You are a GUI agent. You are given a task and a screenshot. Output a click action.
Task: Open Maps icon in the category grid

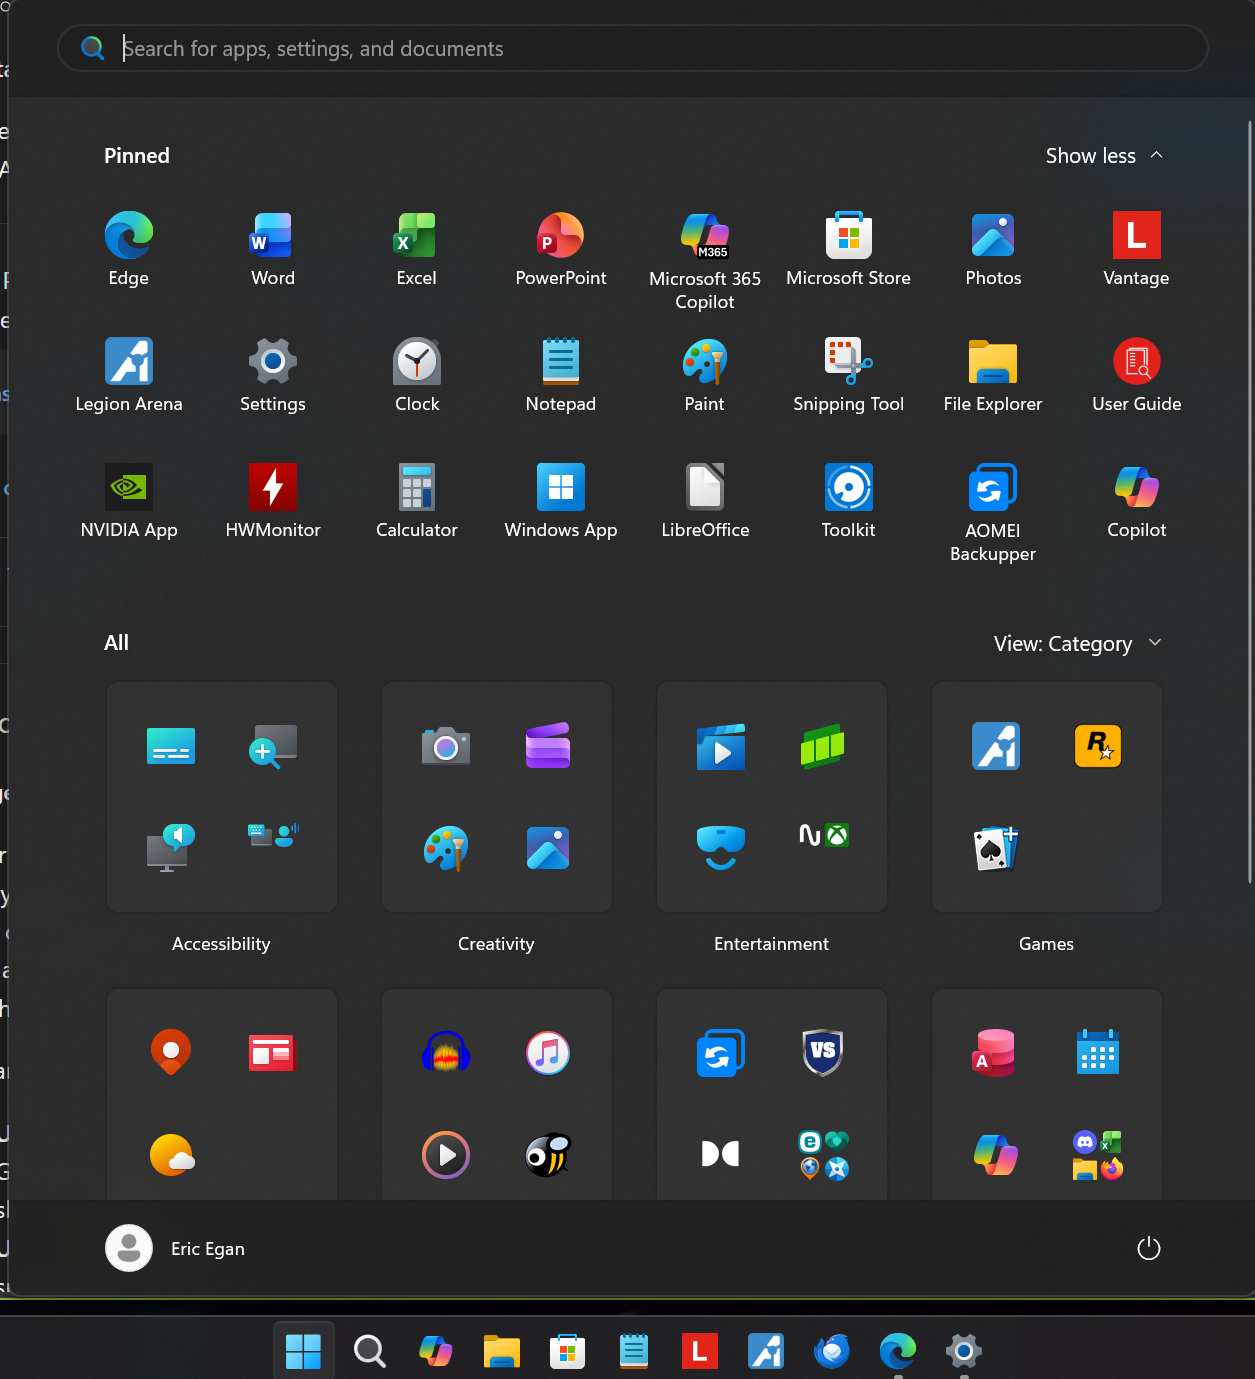171,1052
